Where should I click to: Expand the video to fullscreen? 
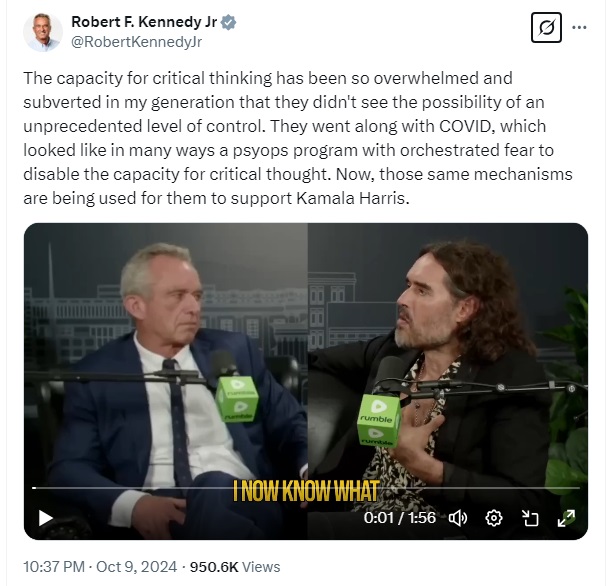(566, 518)
